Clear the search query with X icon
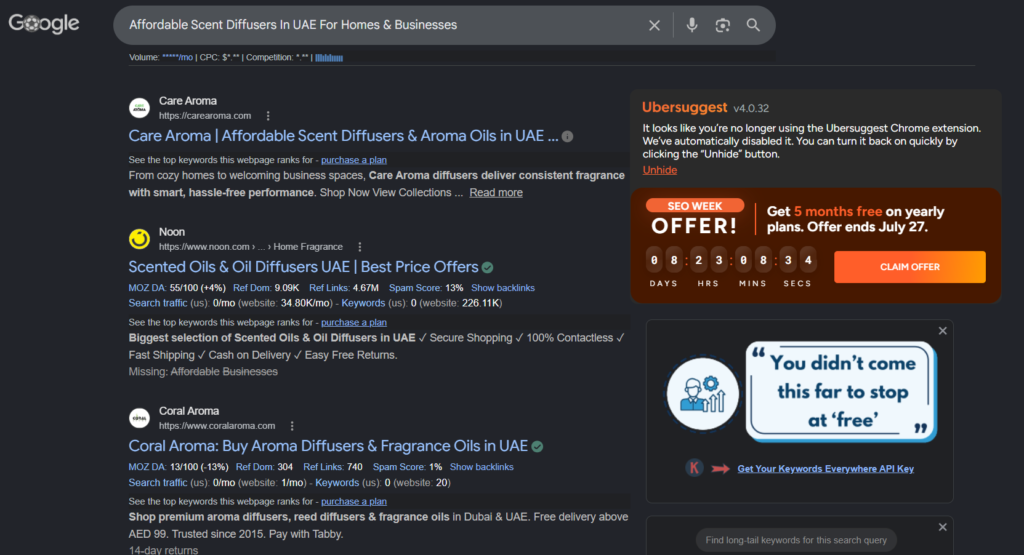Image resolution: width=1024 pixels, height=555 pixels. tap(654, 25)
